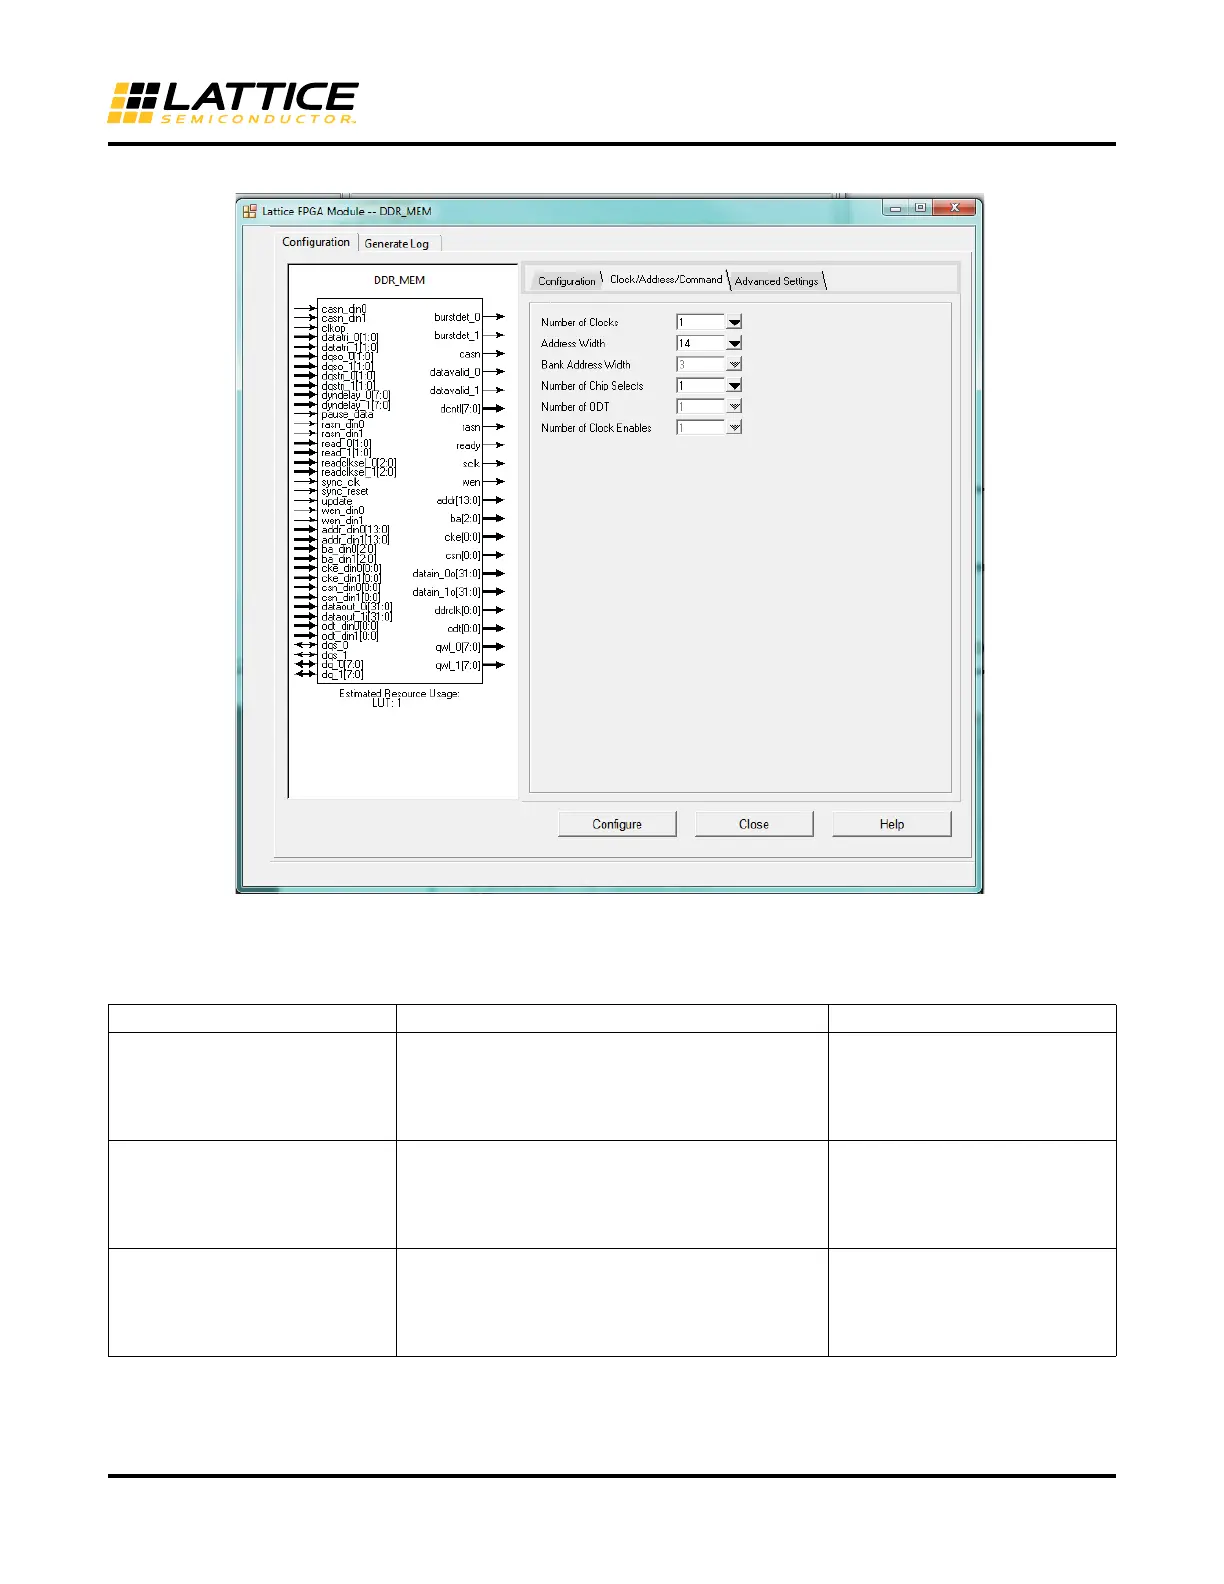Click the Help button
Screen dimensions: 1224x1584
892,824
